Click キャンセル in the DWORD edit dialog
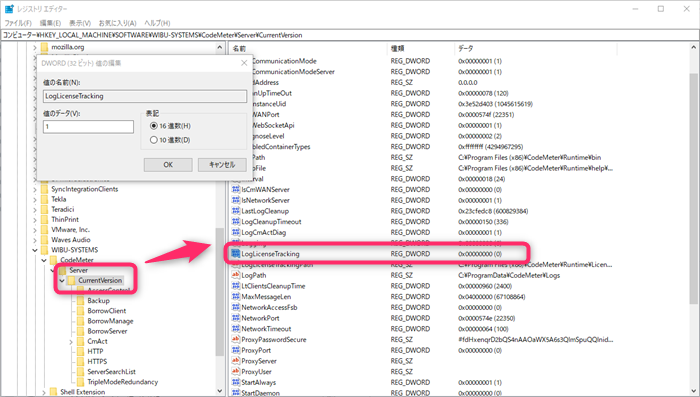The width and height of the screenshot is (700, 397). [222, 165]
